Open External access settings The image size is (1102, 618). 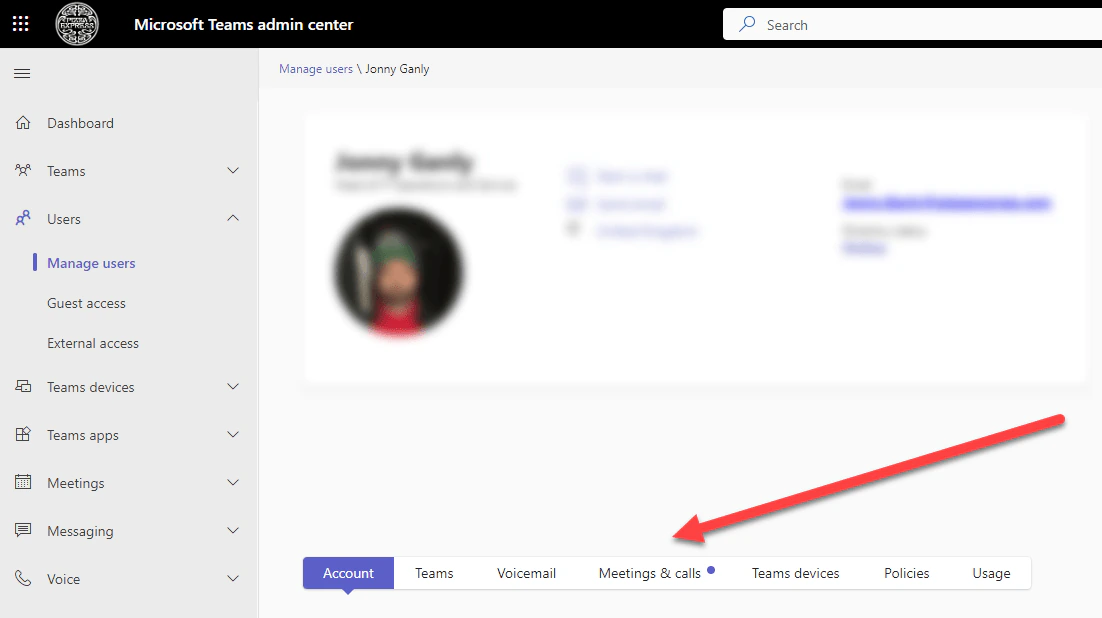pos(93,343)
